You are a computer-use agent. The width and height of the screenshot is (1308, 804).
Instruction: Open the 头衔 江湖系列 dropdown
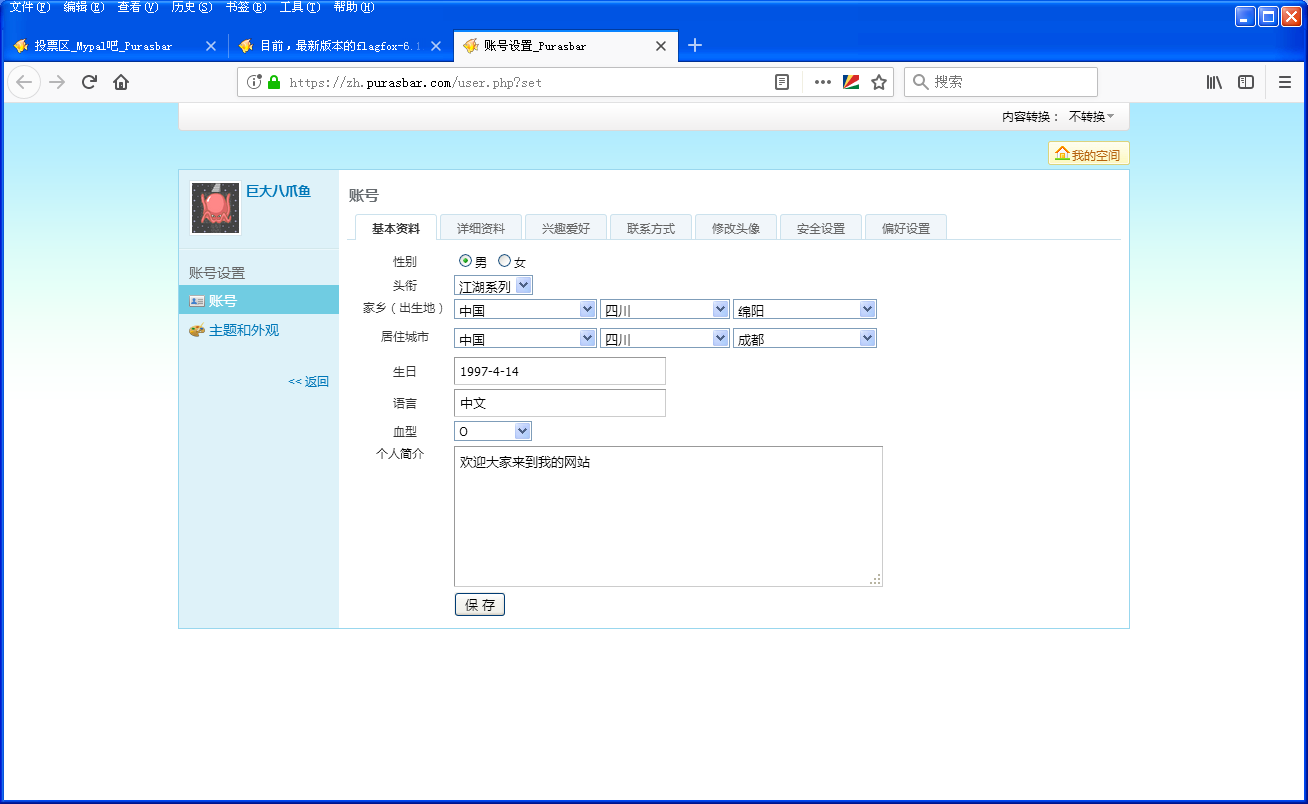click(494, 286)
